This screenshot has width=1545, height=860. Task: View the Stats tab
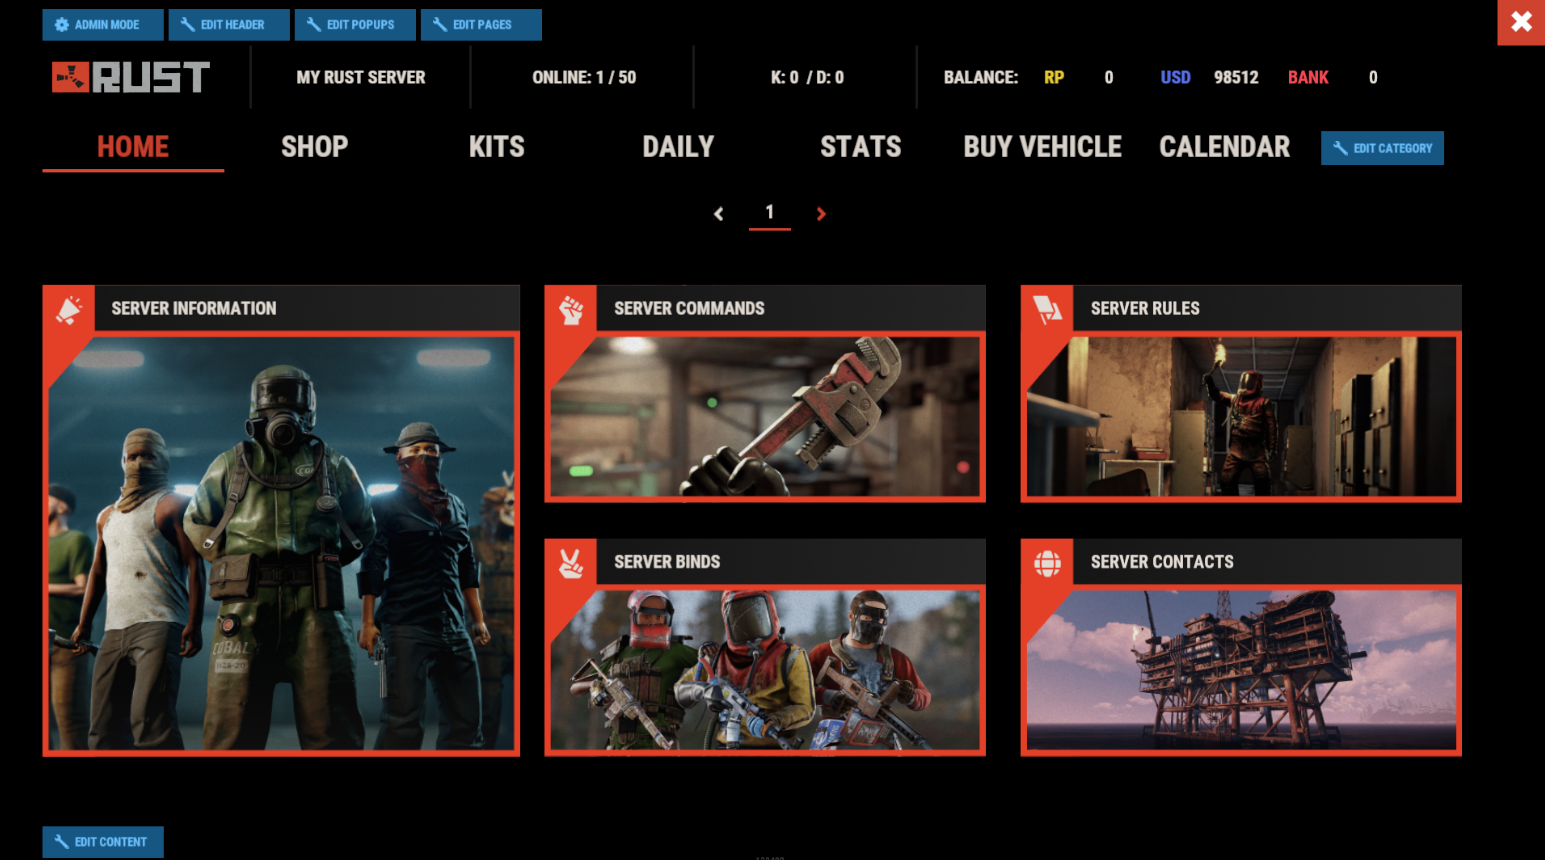click(x=860, y=147)
